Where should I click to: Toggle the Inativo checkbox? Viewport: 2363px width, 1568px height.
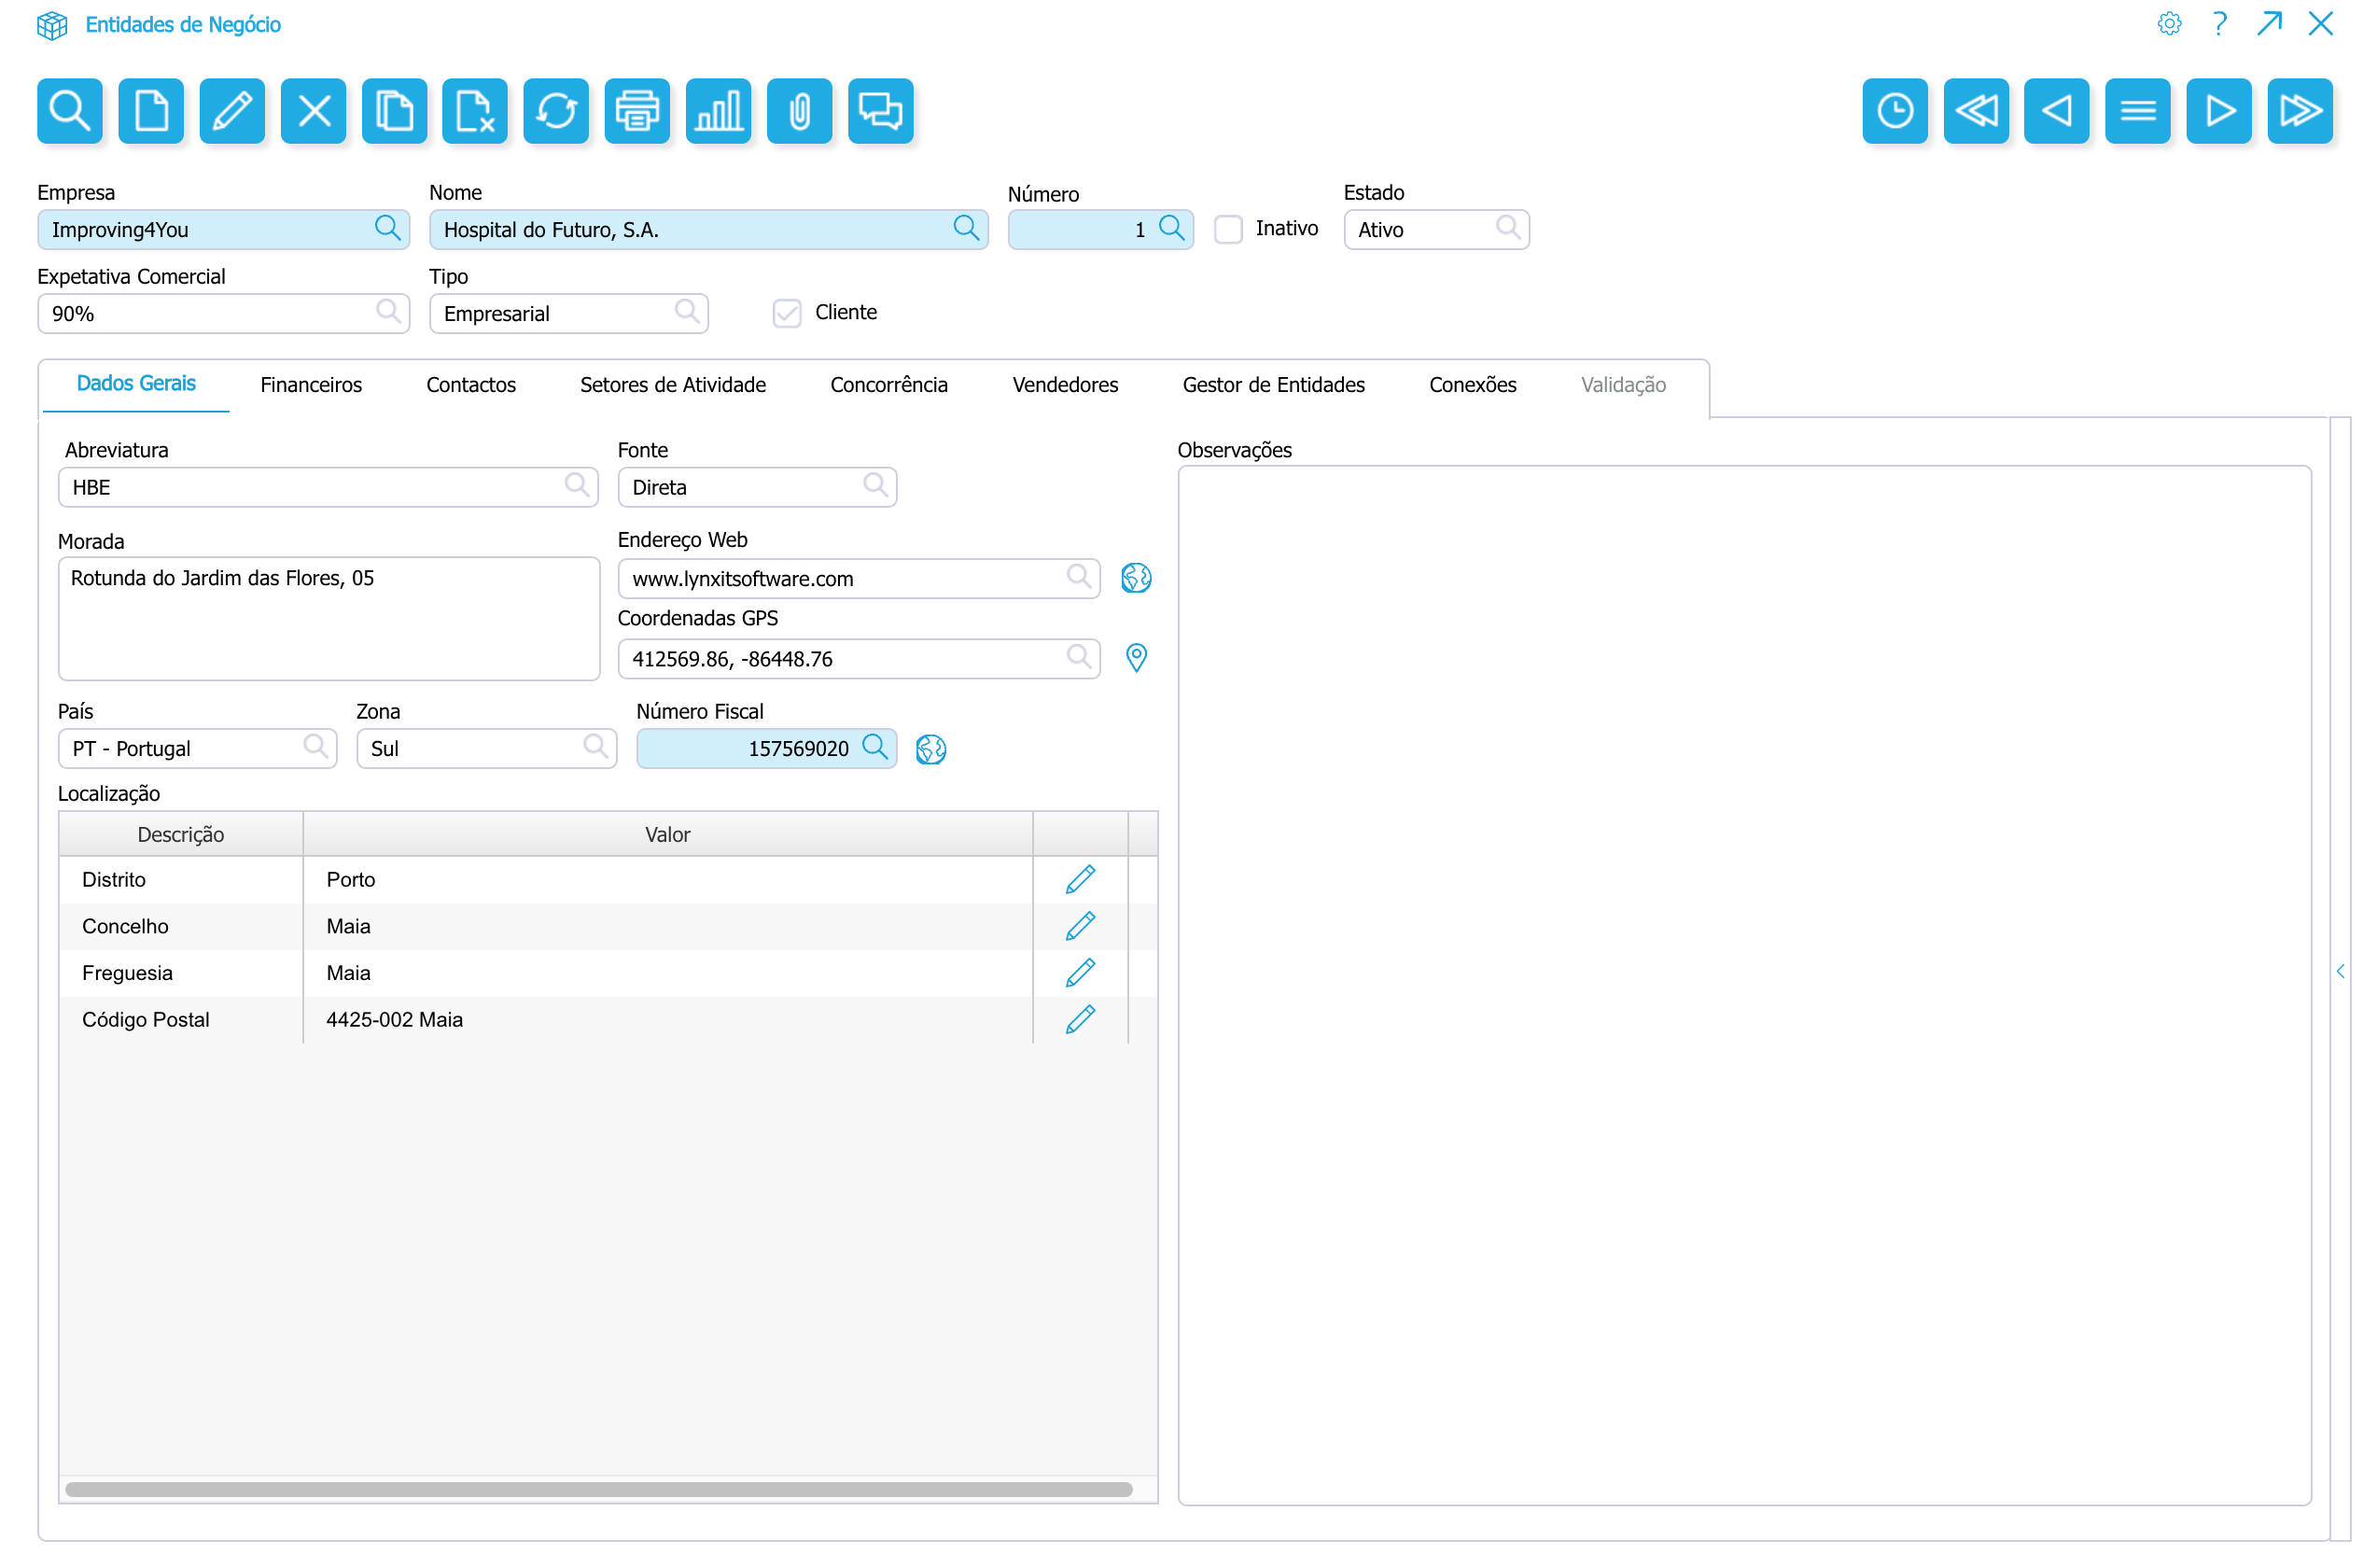pos(1228,229)
